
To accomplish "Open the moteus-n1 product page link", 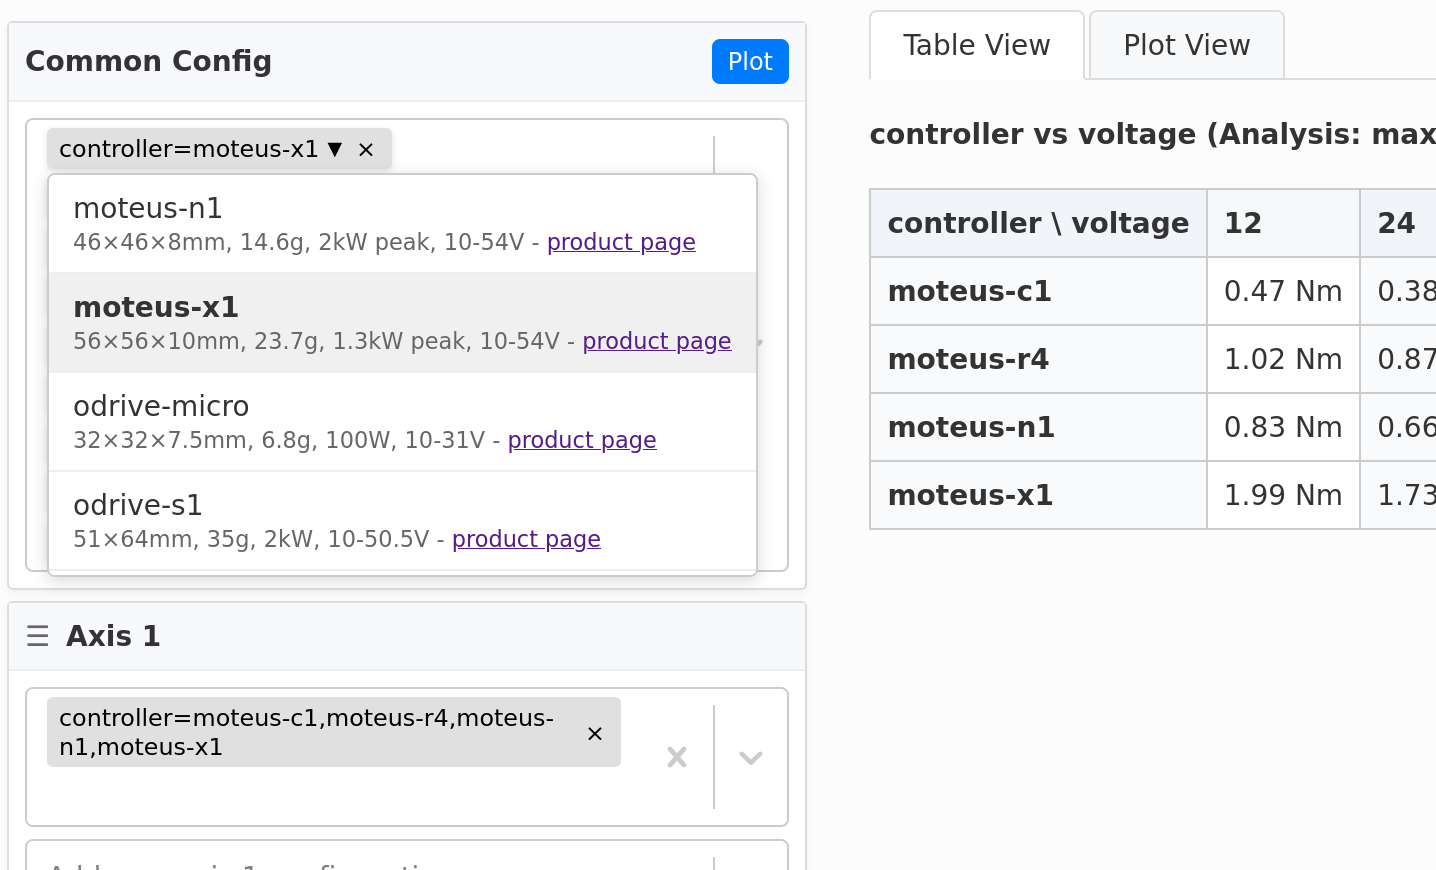I will pyautogui.click(x=621, y=242).
